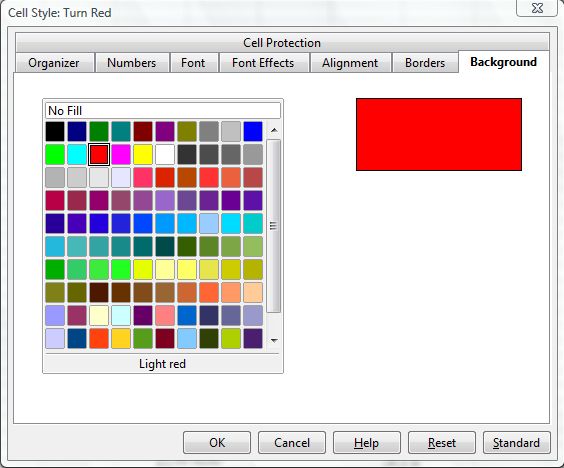Open the Font Effects tab
Viewport: 564px width, 468px height.
click(263, 63)
